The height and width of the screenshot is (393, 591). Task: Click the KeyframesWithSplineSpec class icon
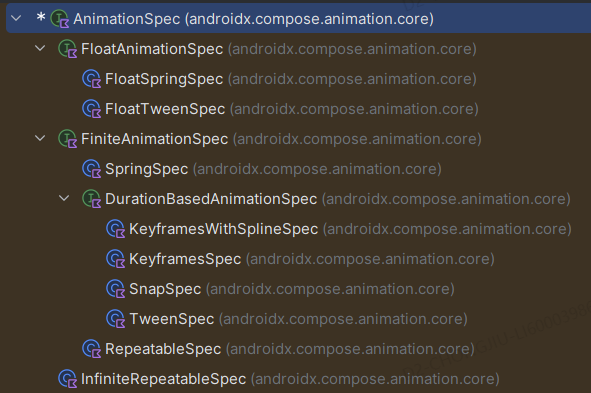[x=116, y=229]
